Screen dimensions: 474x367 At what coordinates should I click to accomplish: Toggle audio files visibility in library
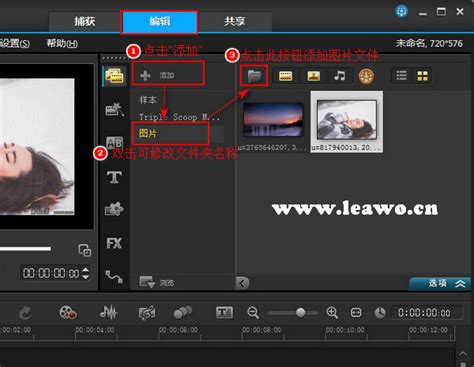pyautogui.click(x=340, y=76)
